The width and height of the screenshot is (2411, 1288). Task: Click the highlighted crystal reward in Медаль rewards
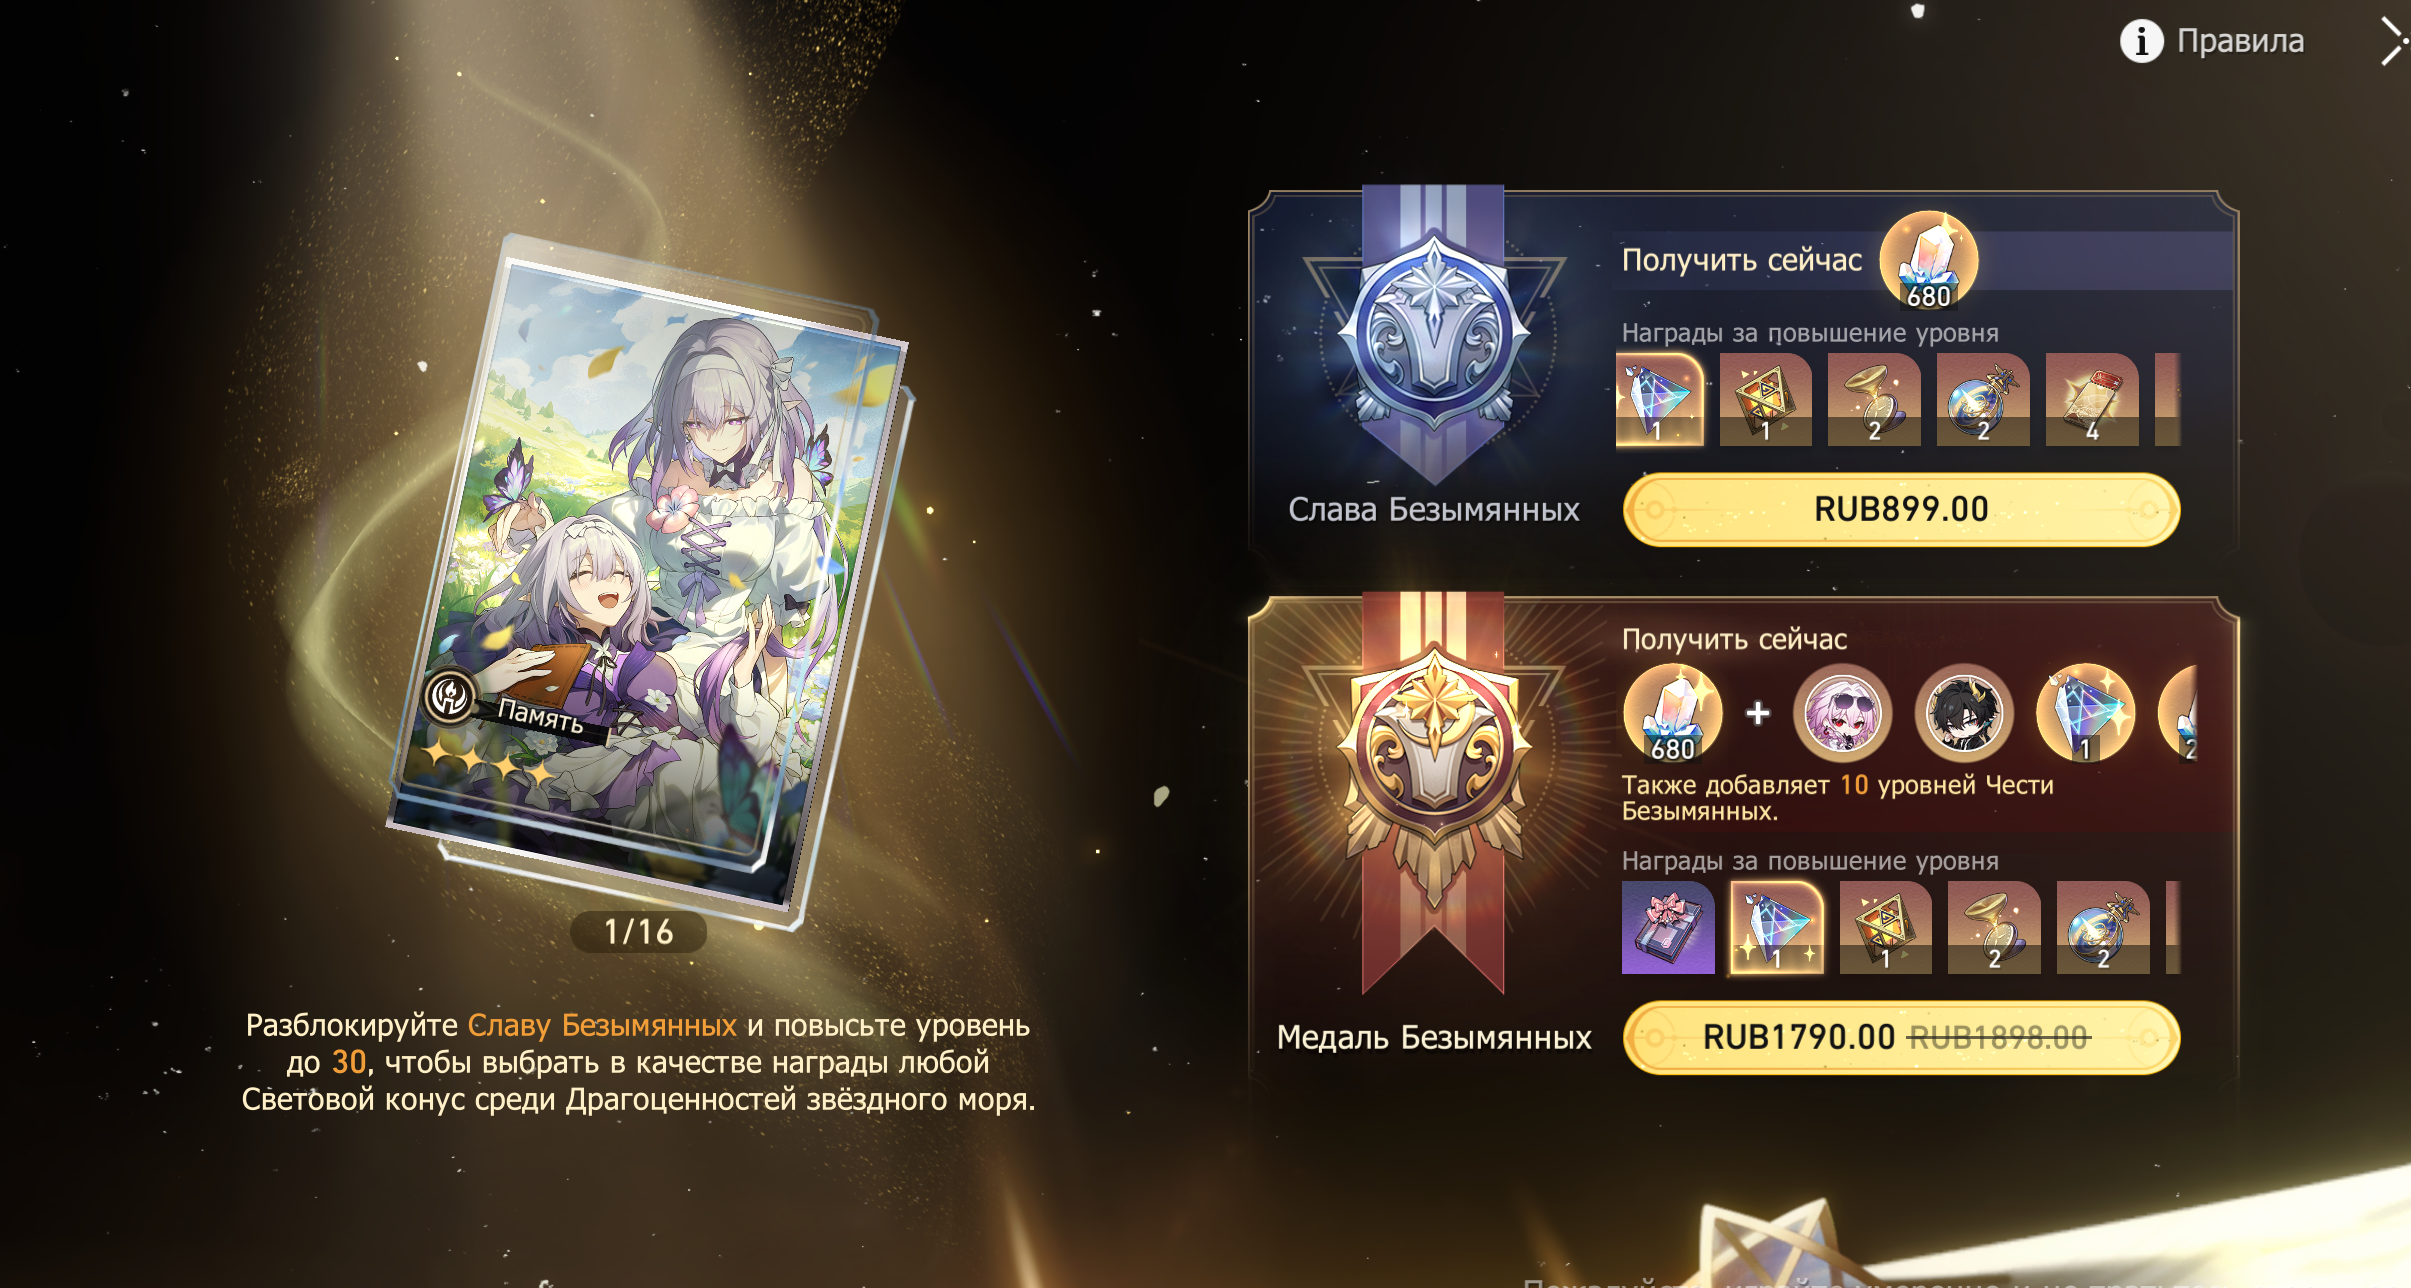1777,927
